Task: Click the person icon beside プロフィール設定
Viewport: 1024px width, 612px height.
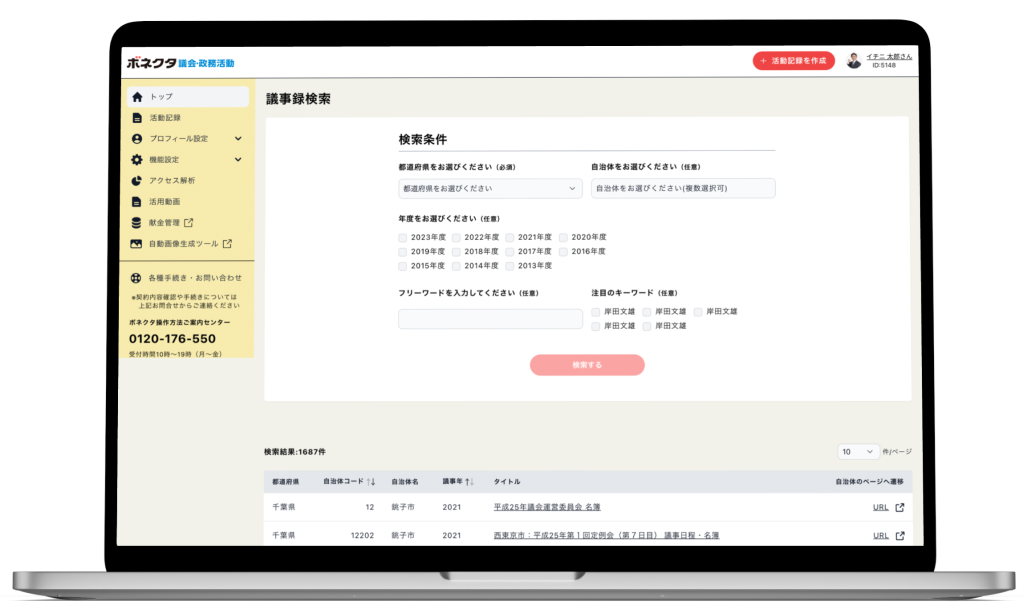Action: click(x=136, y=138)
